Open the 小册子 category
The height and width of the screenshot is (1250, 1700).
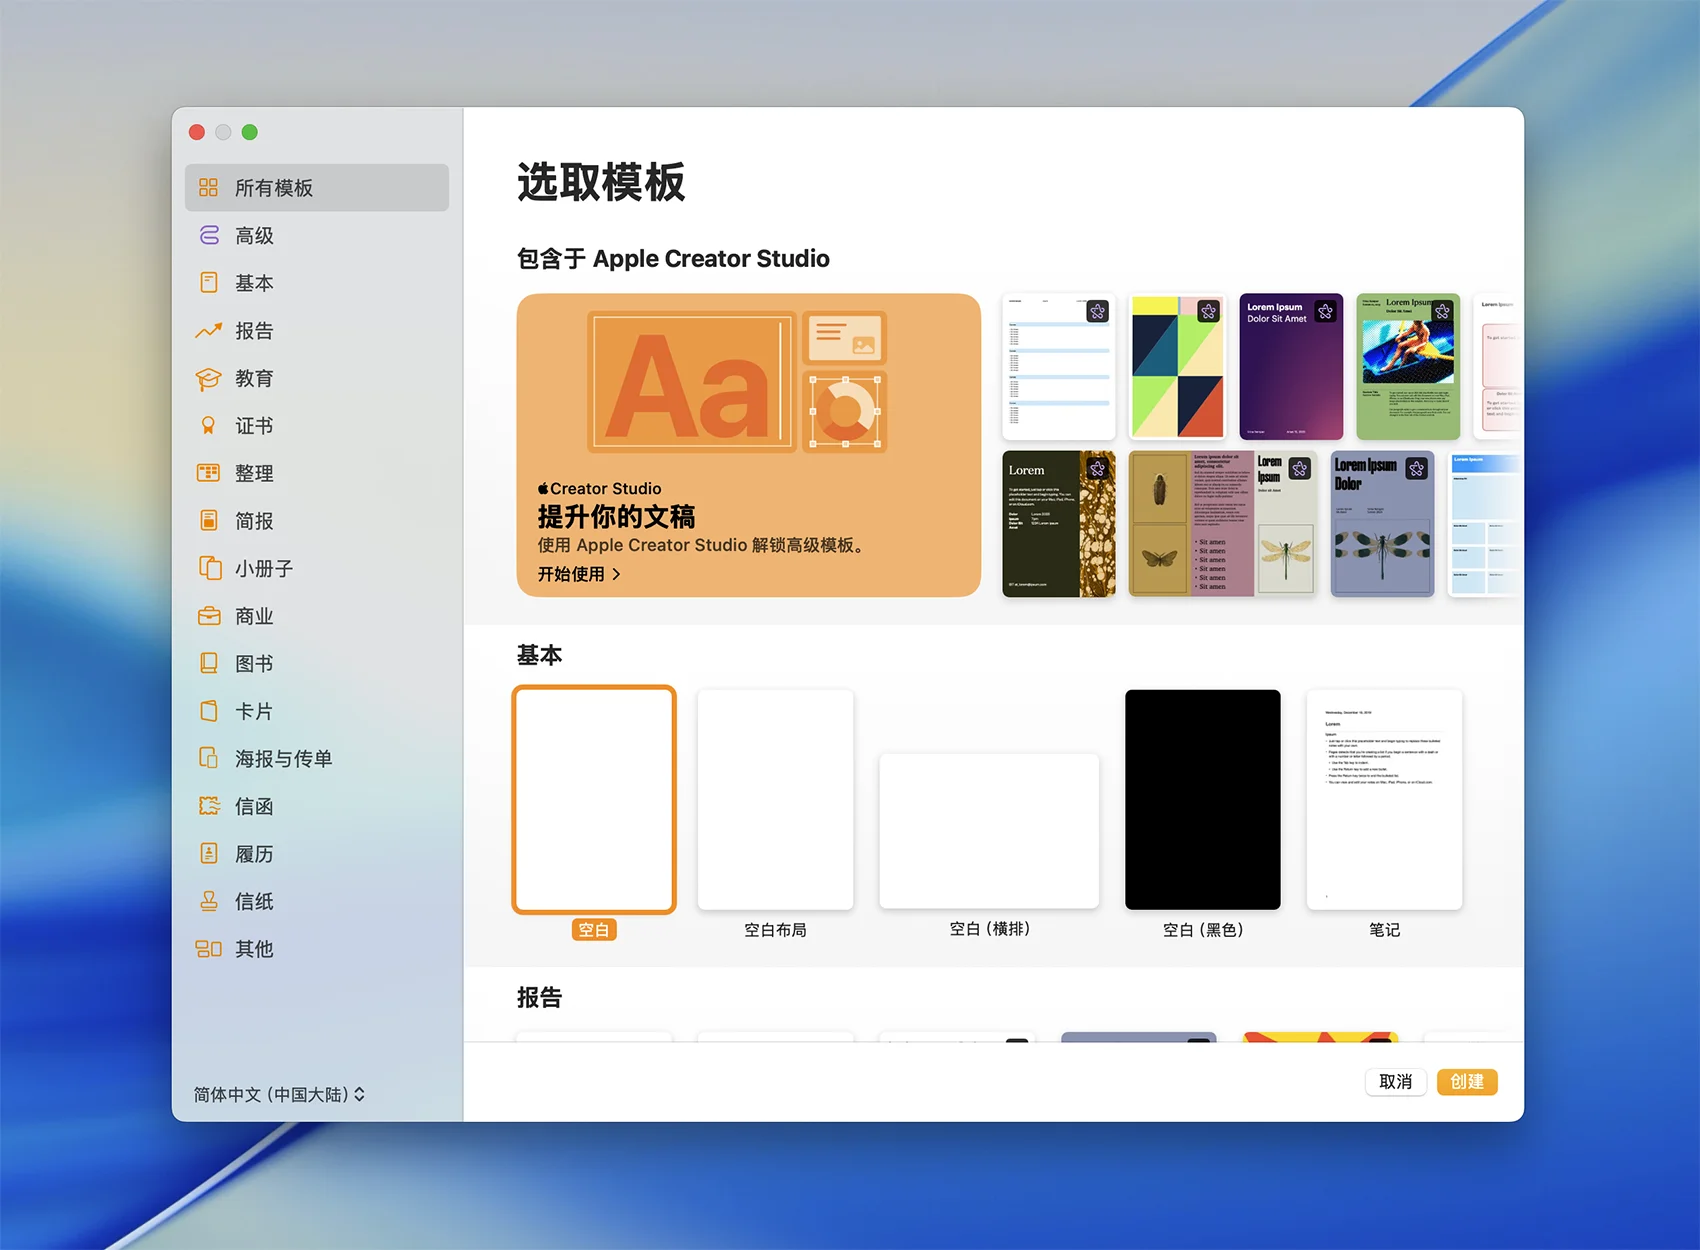click(264, 569)
